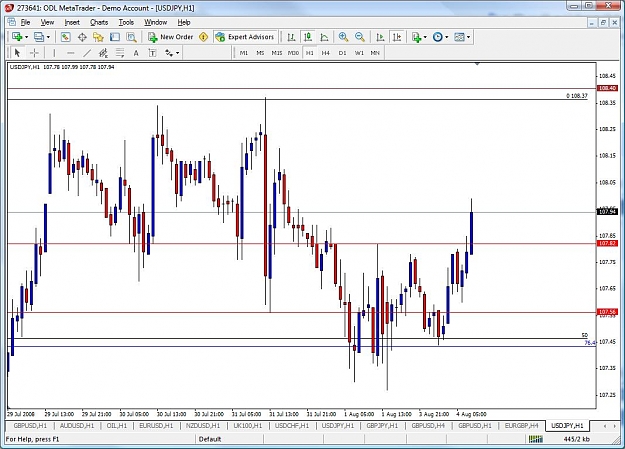Image resolution: width=625 pixels, height=449 pixels.
Task: Click the connection status bars indicator
Action: 536,439
